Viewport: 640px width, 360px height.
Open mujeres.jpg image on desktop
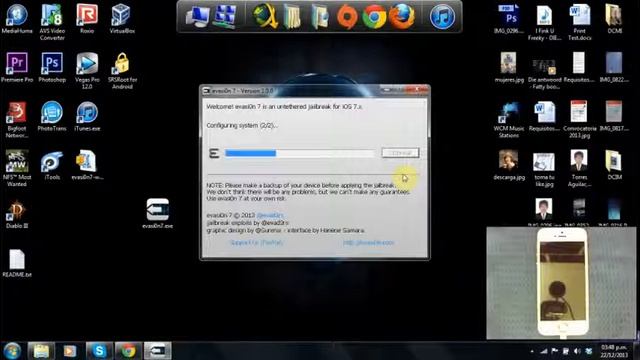[509, 67]
